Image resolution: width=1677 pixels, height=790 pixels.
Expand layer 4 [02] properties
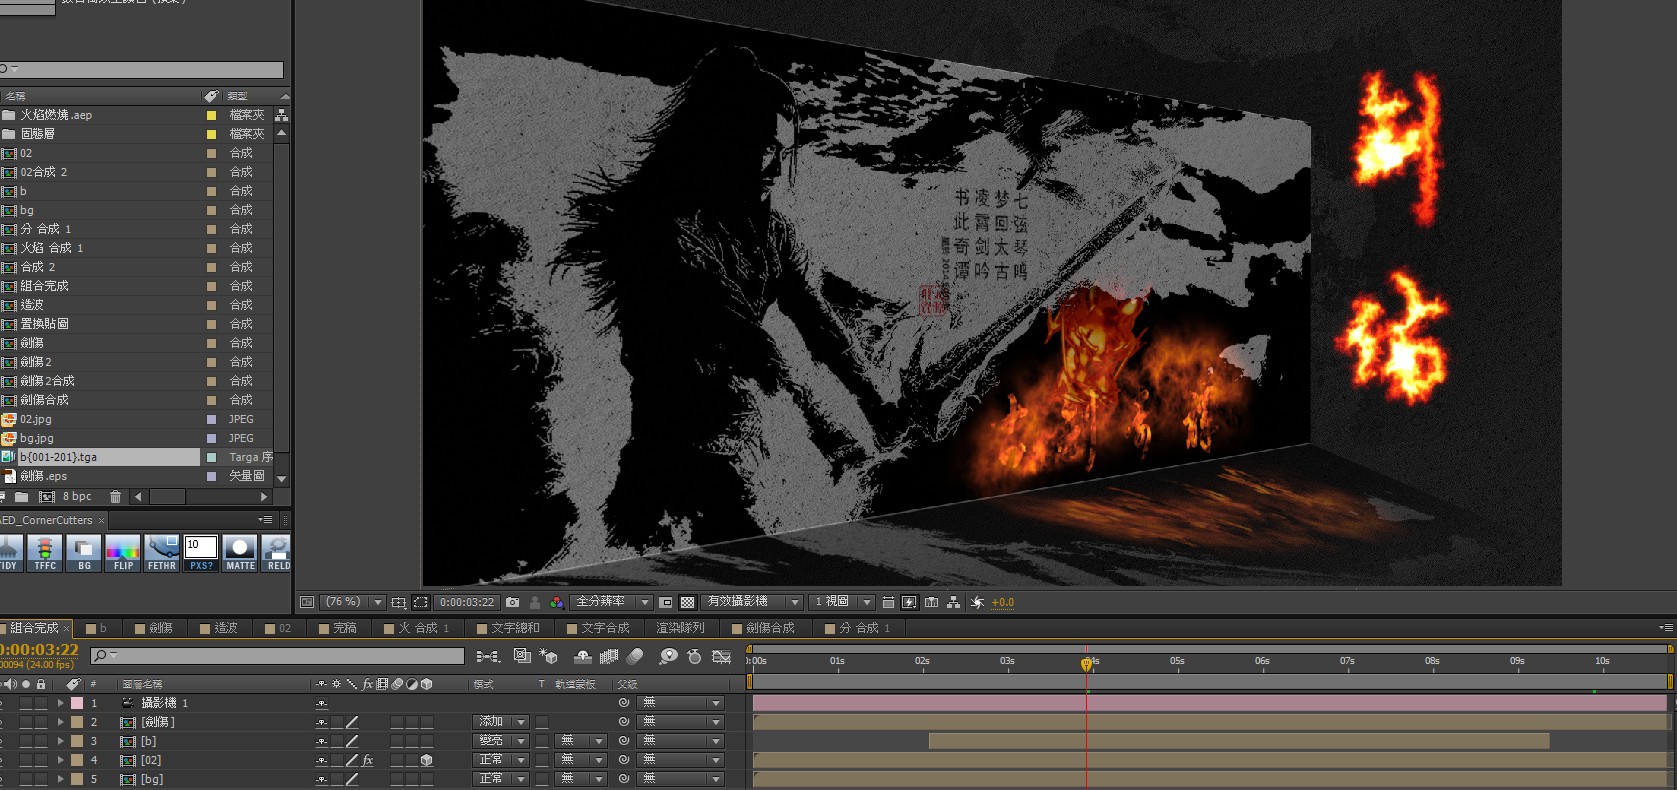[x=60, y=760]
